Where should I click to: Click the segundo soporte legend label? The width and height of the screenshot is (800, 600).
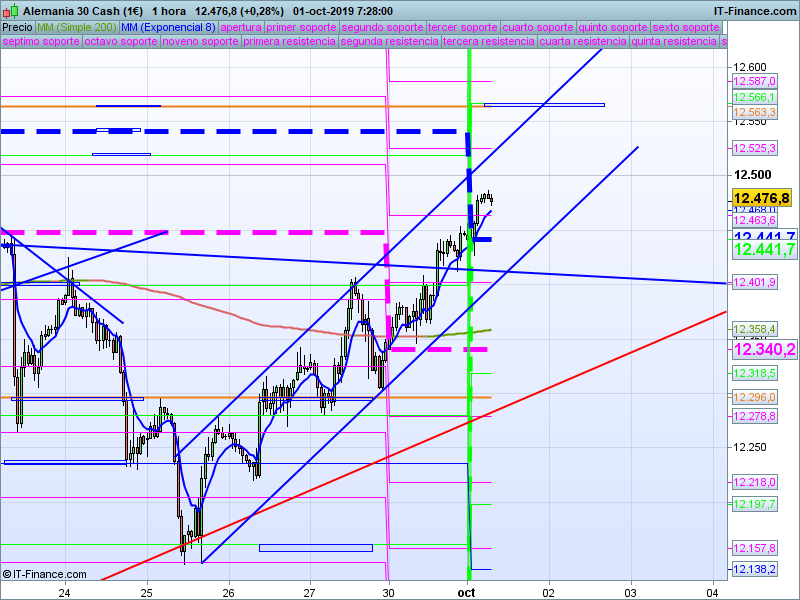pos(382,28)
